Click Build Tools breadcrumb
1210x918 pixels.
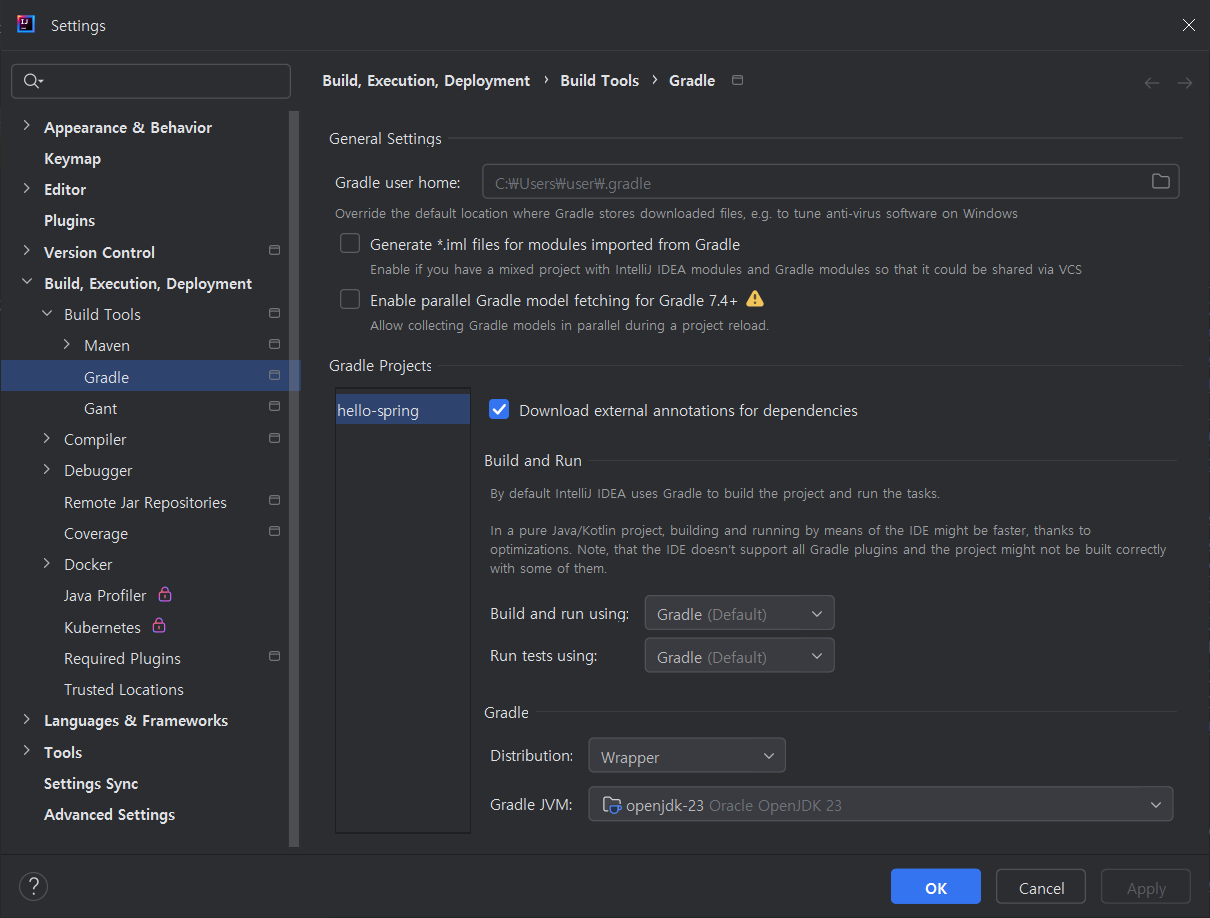(599, 80)
